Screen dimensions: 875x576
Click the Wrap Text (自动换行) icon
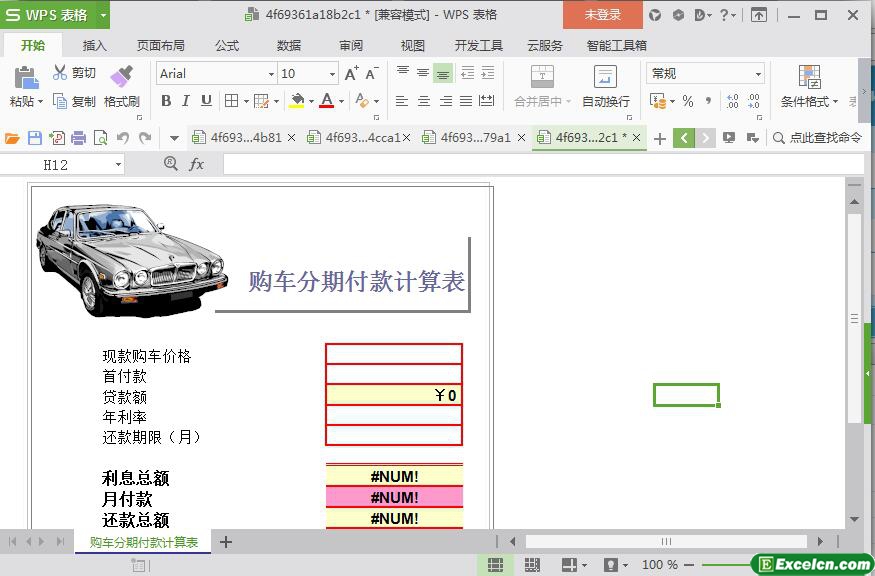click(605, 78)
